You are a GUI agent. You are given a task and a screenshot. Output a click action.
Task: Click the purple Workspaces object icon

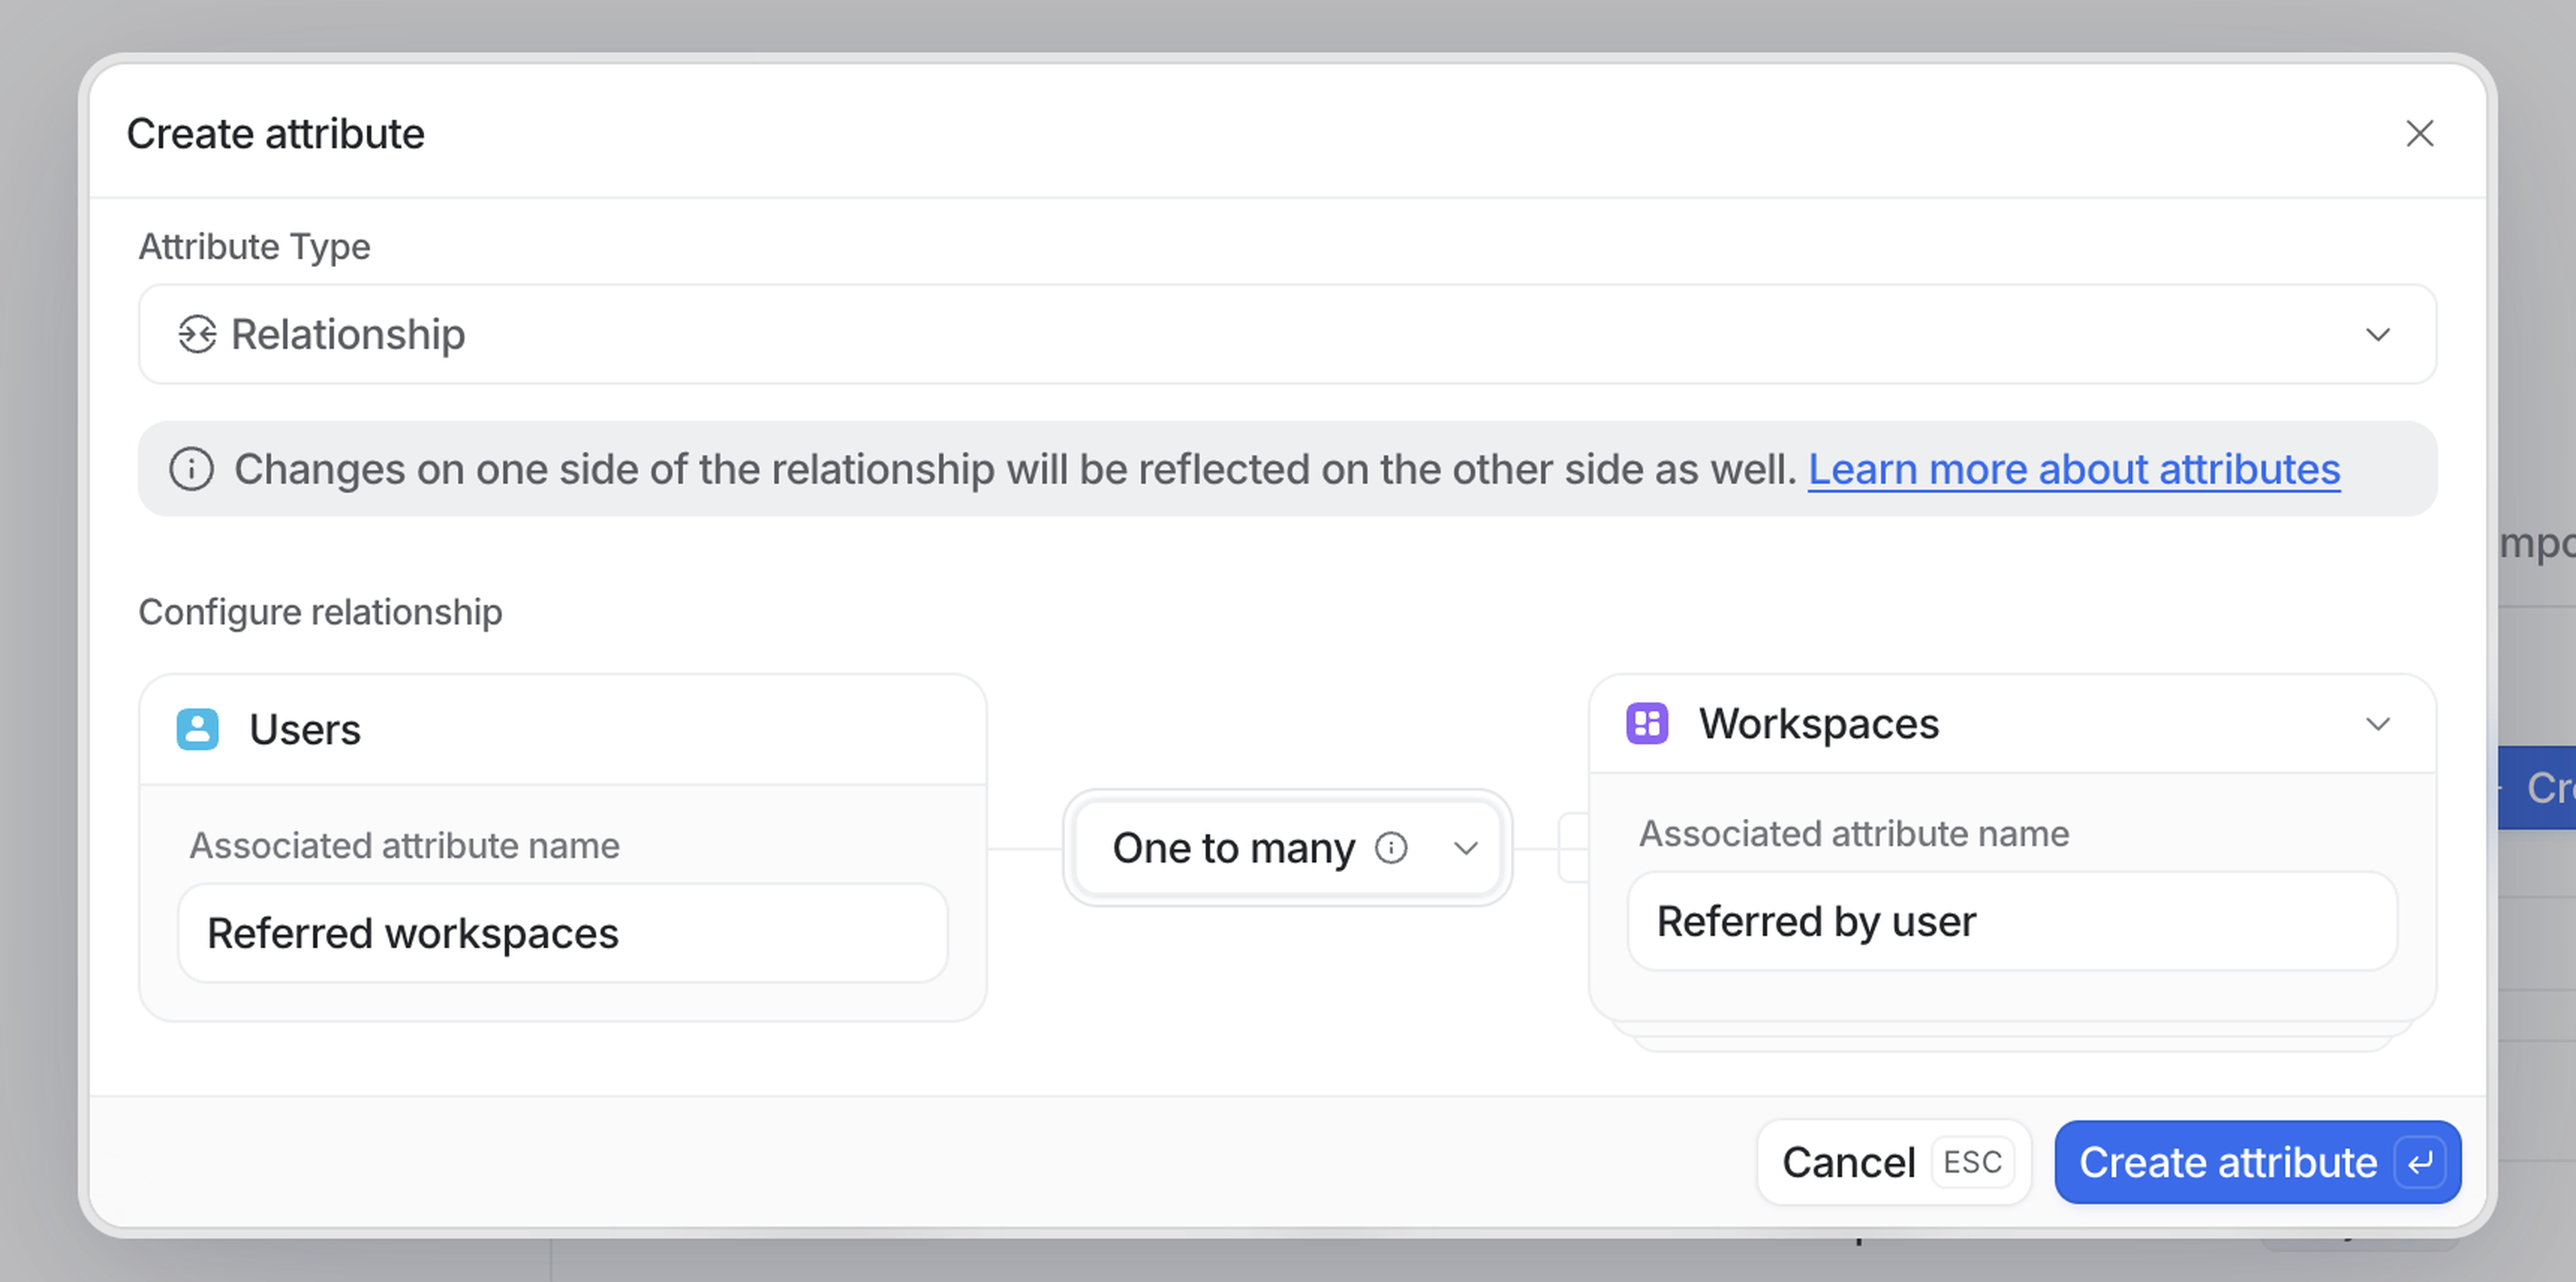[x=1647, y=723]
